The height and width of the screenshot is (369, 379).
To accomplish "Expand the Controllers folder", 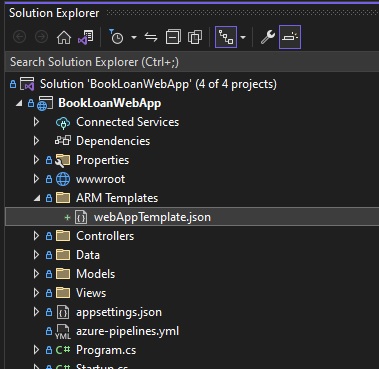I will [x=37, y=236].
